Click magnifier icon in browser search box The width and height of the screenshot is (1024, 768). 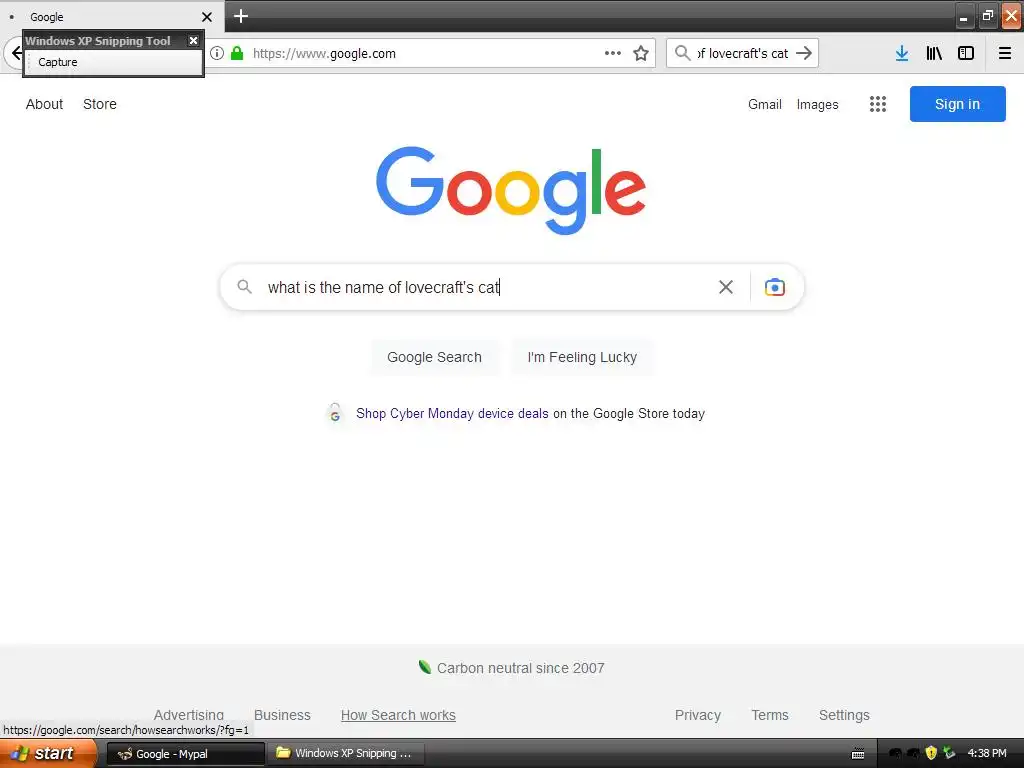(x=682, y=53)
